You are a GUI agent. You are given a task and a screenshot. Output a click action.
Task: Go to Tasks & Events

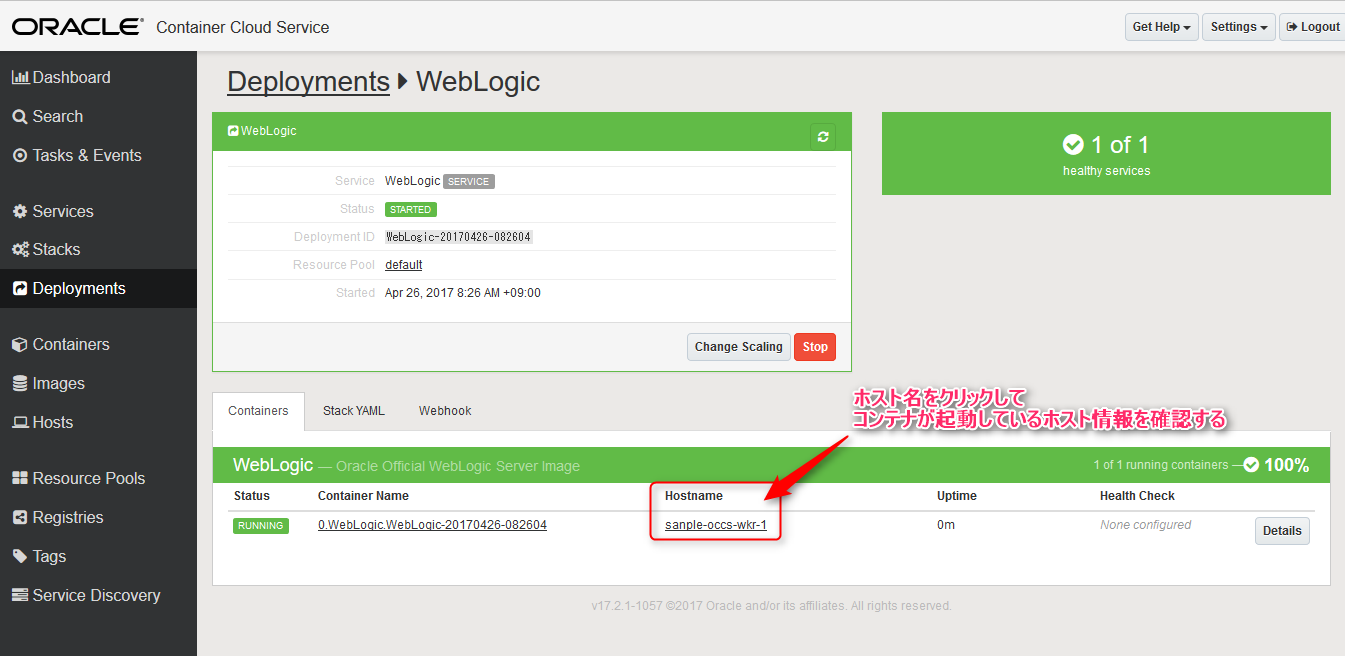98,155
